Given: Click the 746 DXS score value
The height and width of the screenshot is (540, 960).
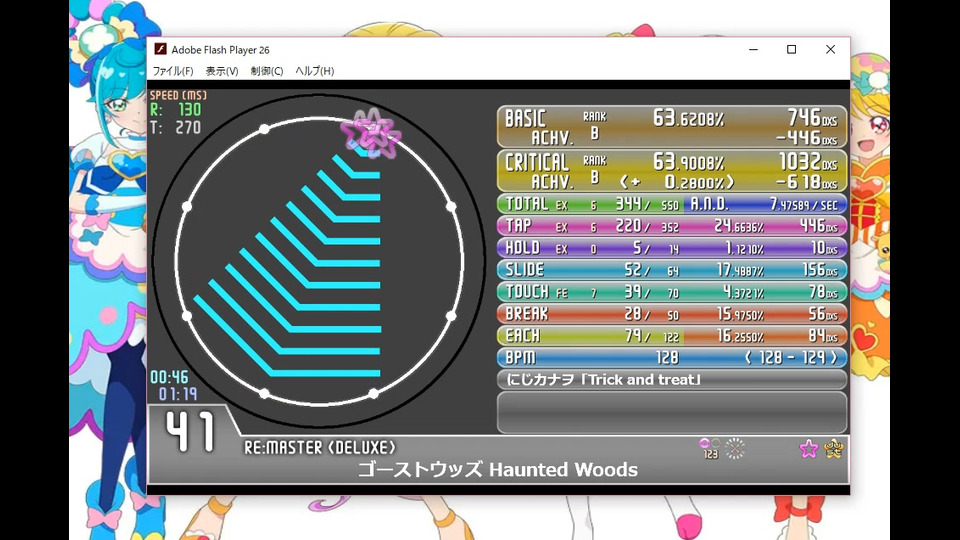Looking at the screenshot, I should click(812, 118).
